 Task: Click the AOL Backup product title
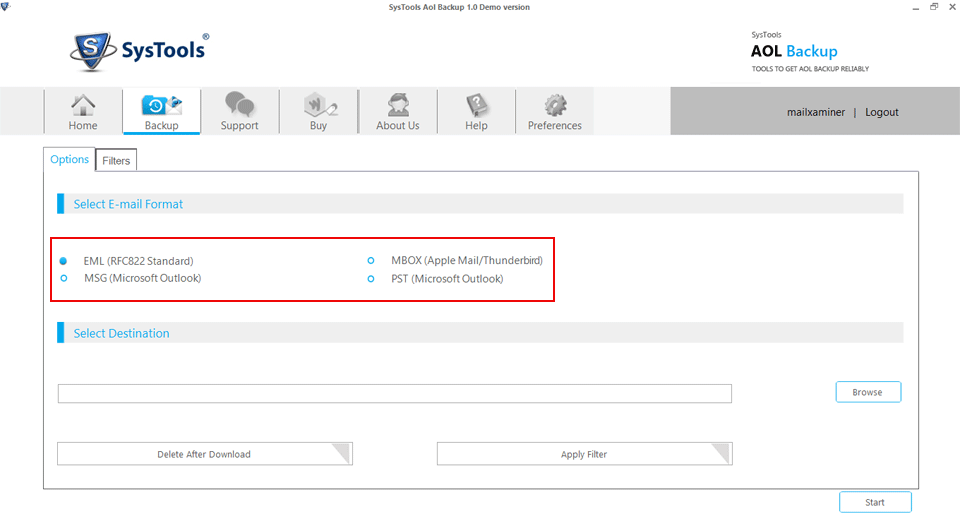click(794, 51)
